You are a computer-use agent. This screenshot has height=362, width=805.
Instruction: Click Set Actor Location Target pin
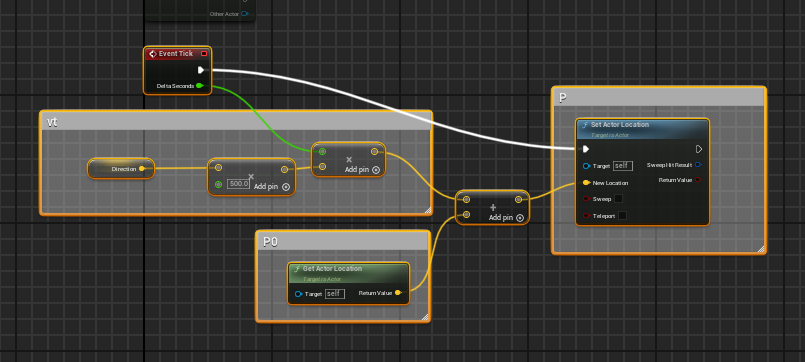(x=586, y=166)
